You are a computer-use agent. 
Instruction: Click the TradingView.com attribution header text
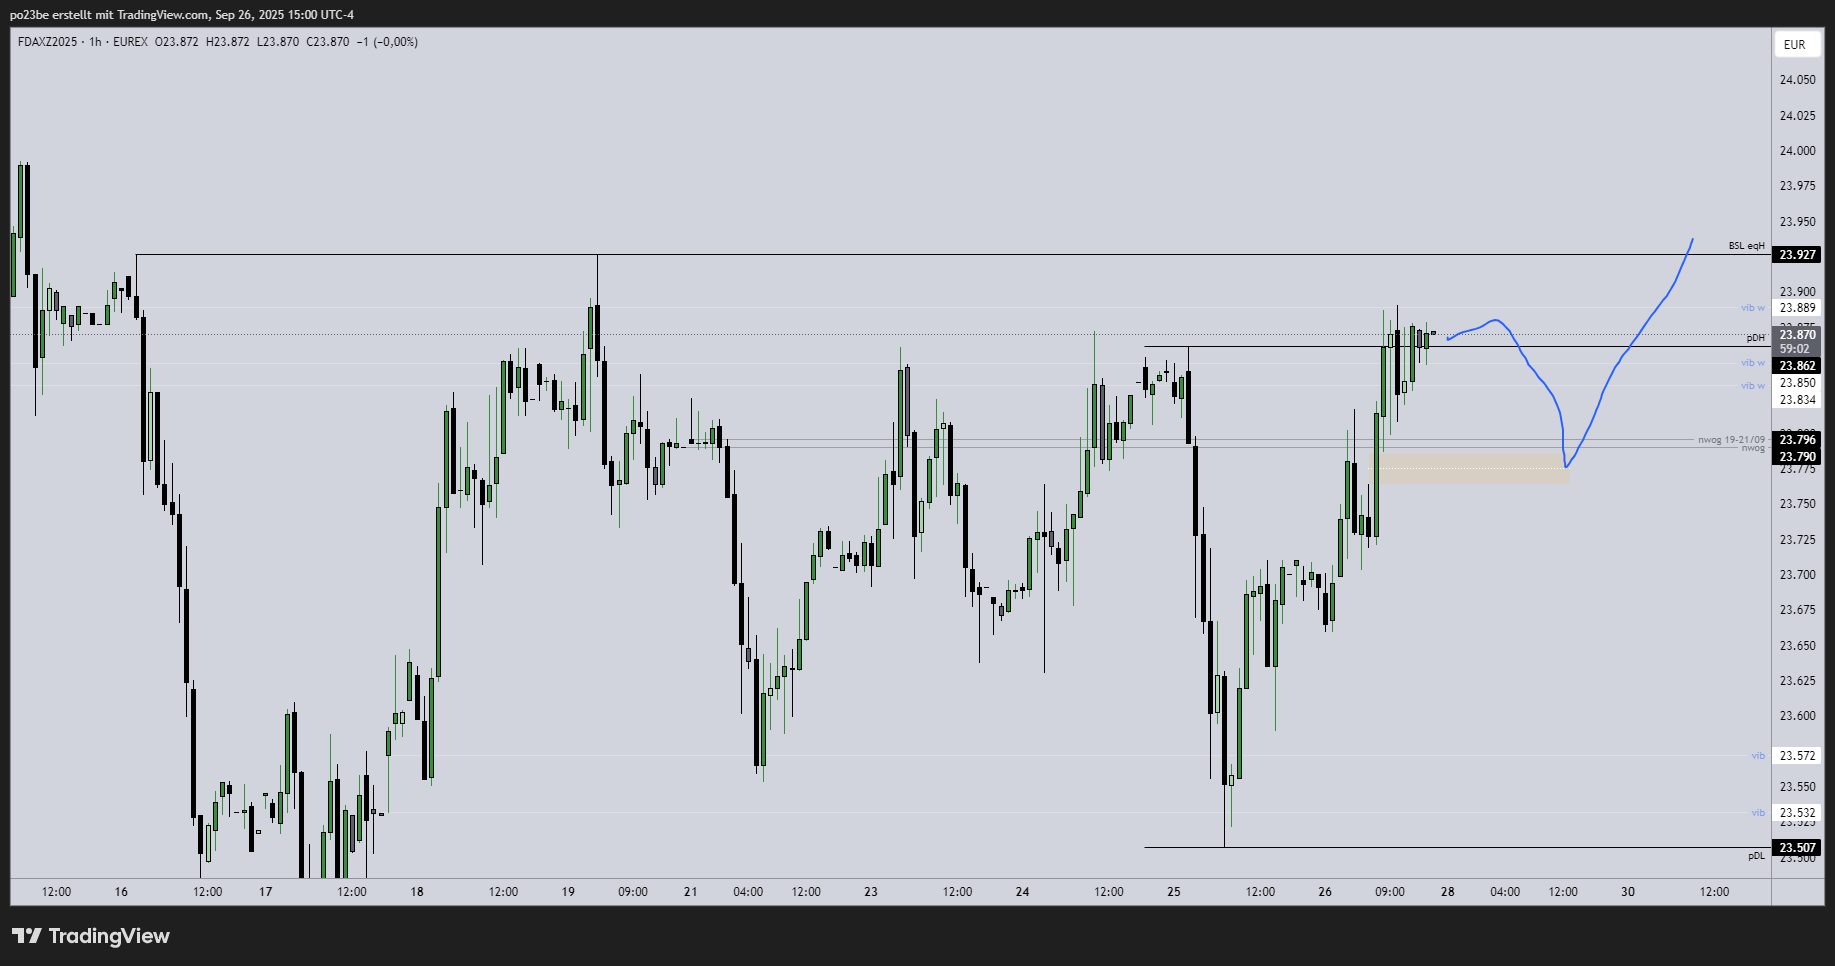point(182,15)
